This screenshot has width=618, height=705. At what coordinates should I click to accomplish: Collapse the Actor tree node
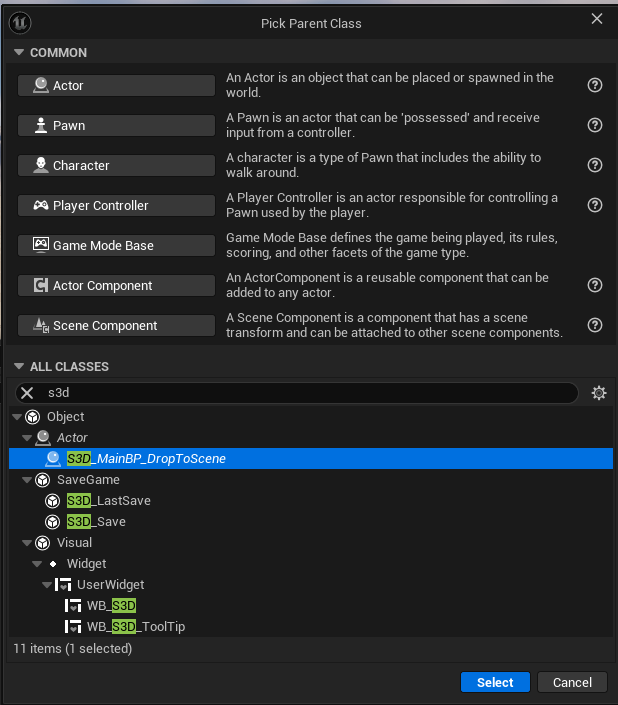(27, 438)
